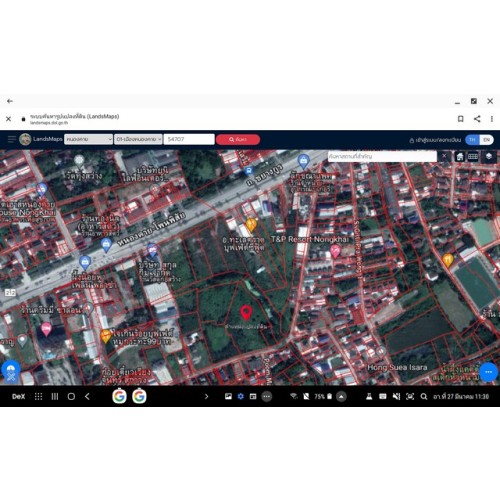Open the measurement grid icon on map toolbar
The height and width of the screenshot is (500, 500).
click(x=473, y=156)
